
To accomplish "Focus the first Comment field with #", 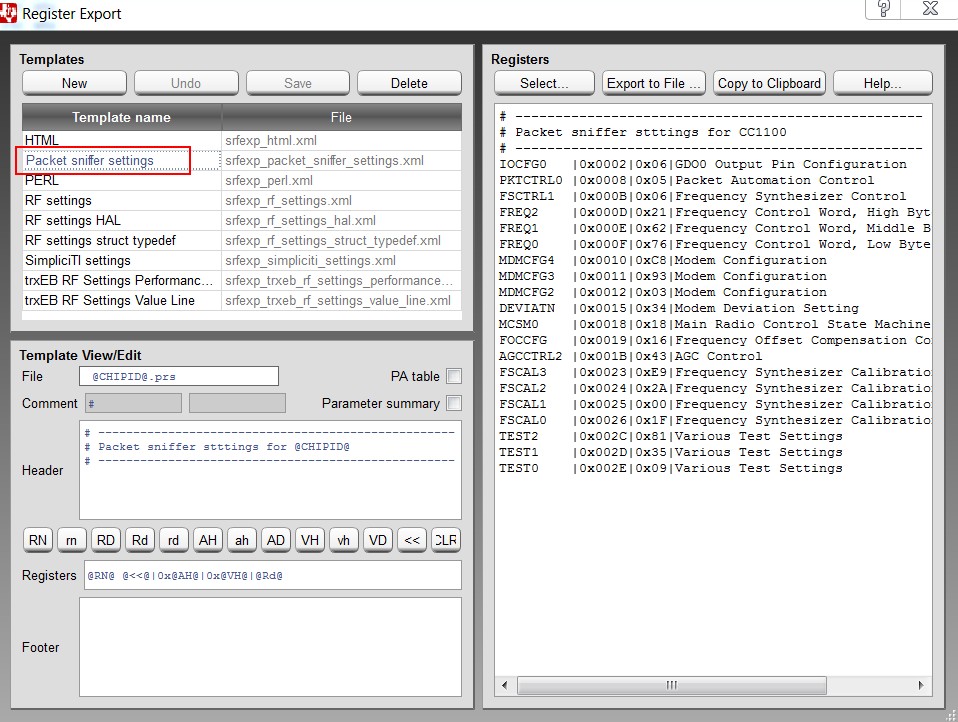I will 133,403.
